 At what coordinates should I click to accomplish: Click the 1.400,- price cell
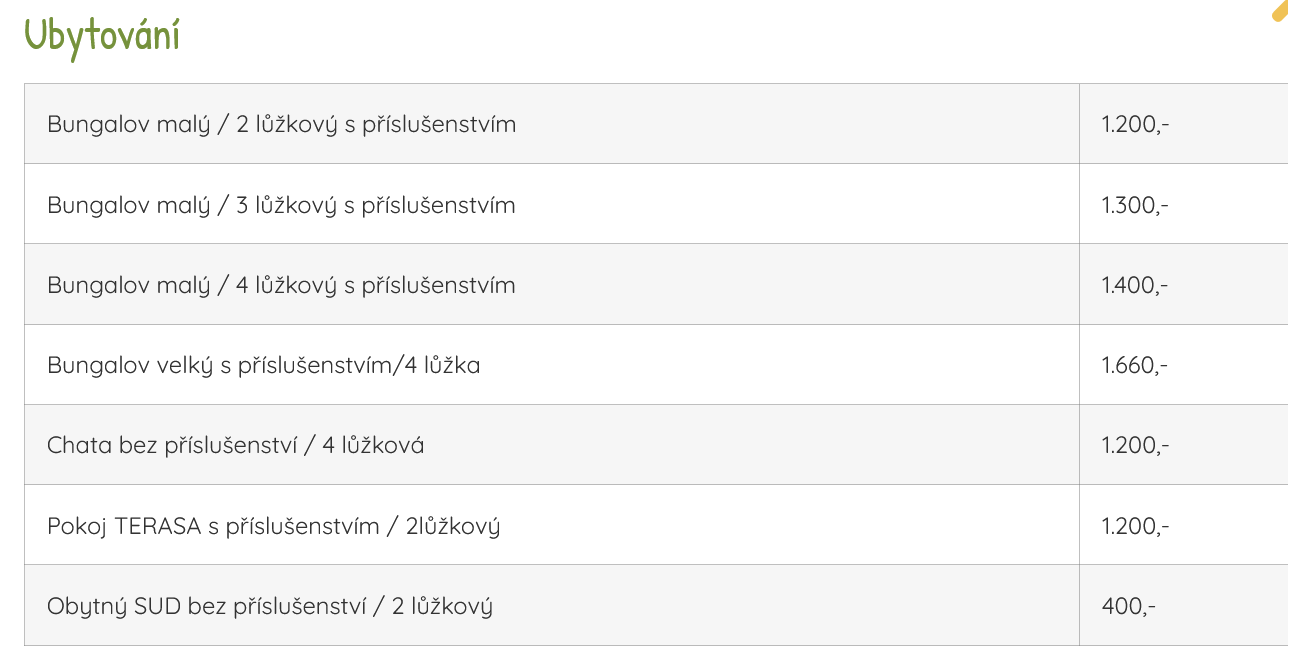[1184, 285]
